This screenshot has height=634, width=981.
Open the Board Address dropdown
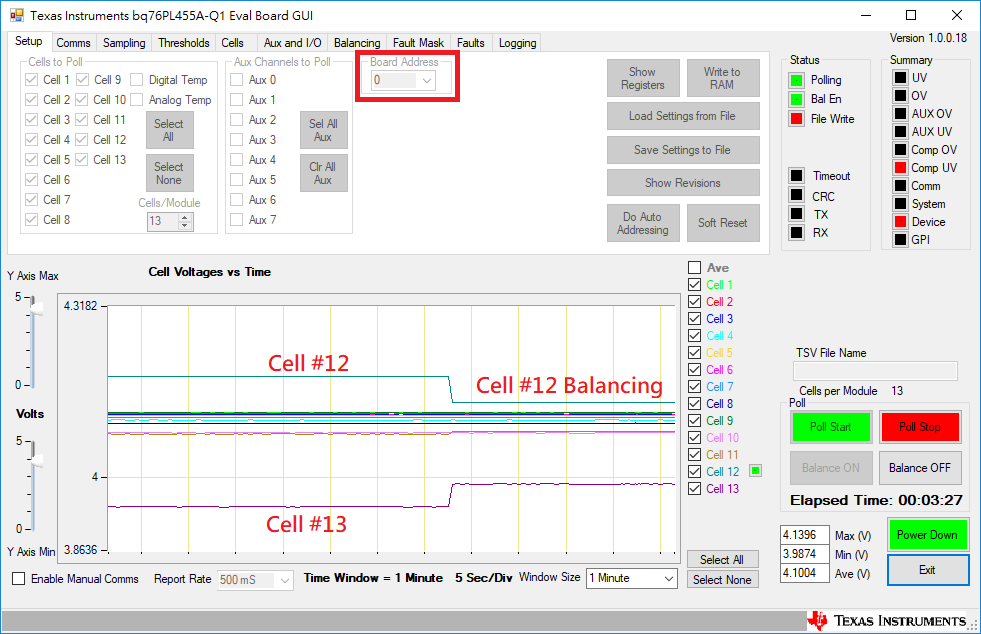(427, 80)
